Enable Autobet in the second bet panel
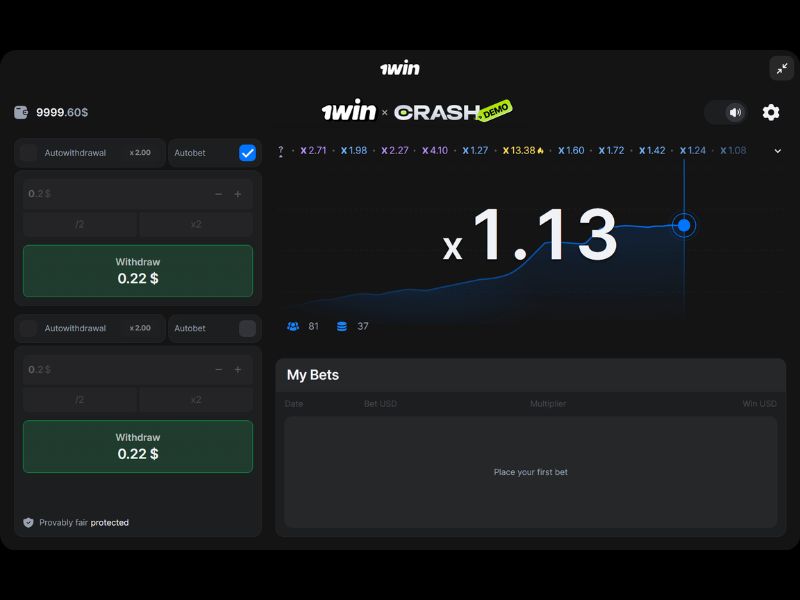 pyautogui.click(x=247, y=328)
